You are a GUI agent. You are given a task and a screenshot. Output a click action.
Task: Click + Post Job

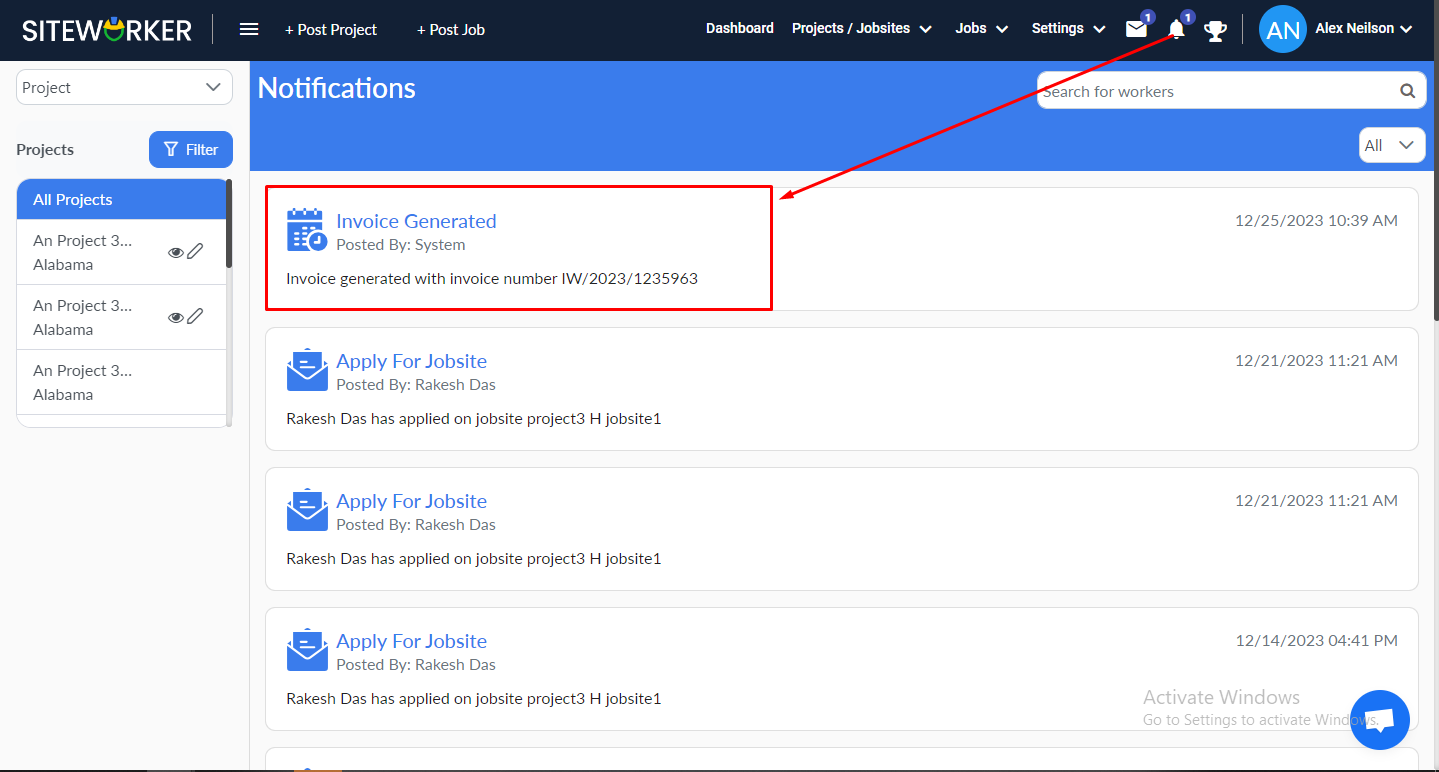pos(451,30)
